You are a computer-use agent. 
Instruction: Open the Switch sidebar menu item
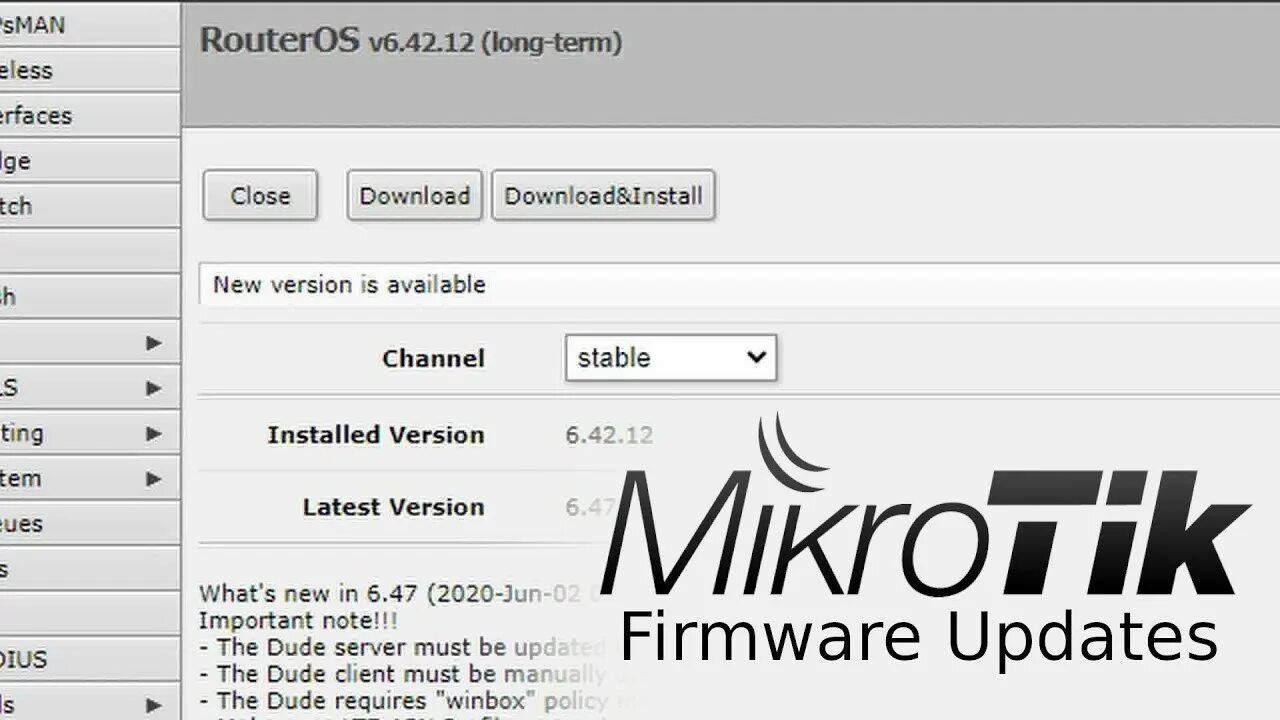[x=88, y=206]
